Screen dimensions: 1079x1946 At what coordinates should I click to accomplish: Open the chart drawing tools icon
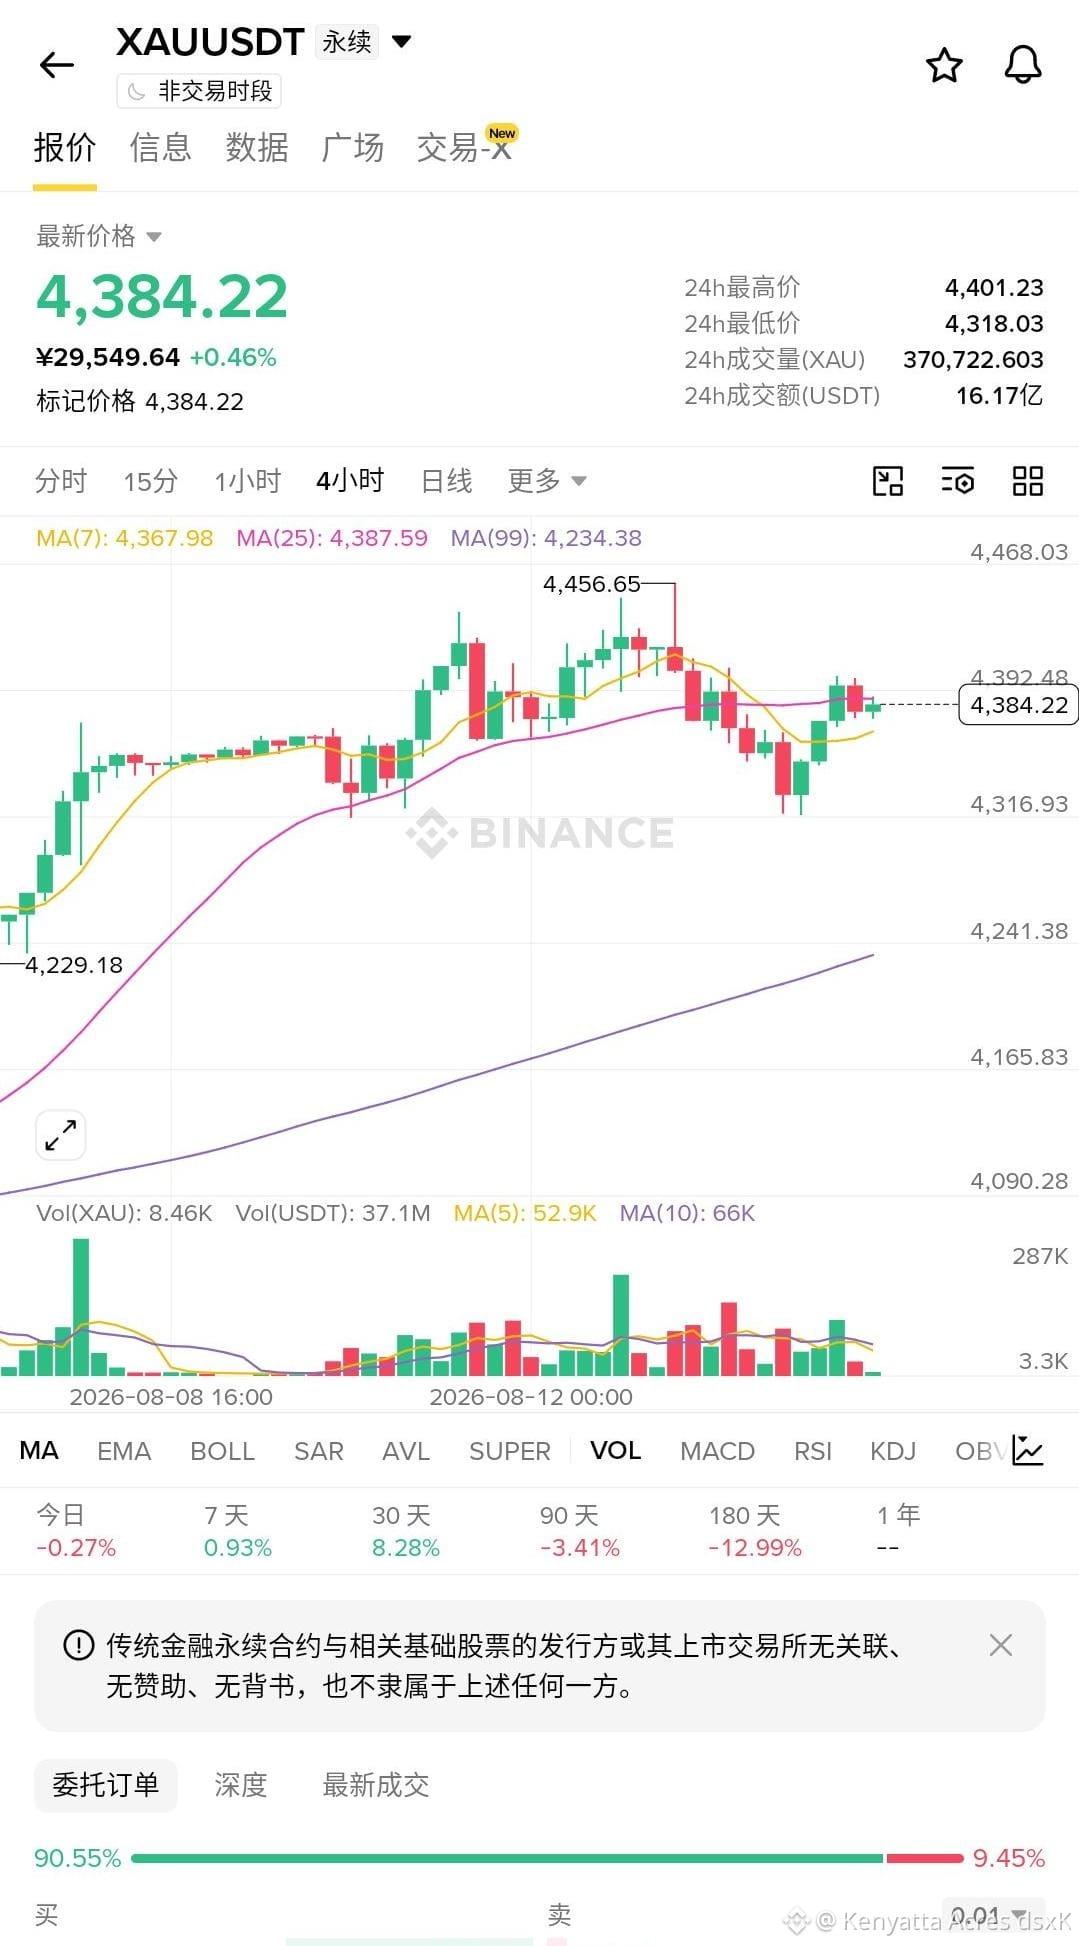[888, 481]
